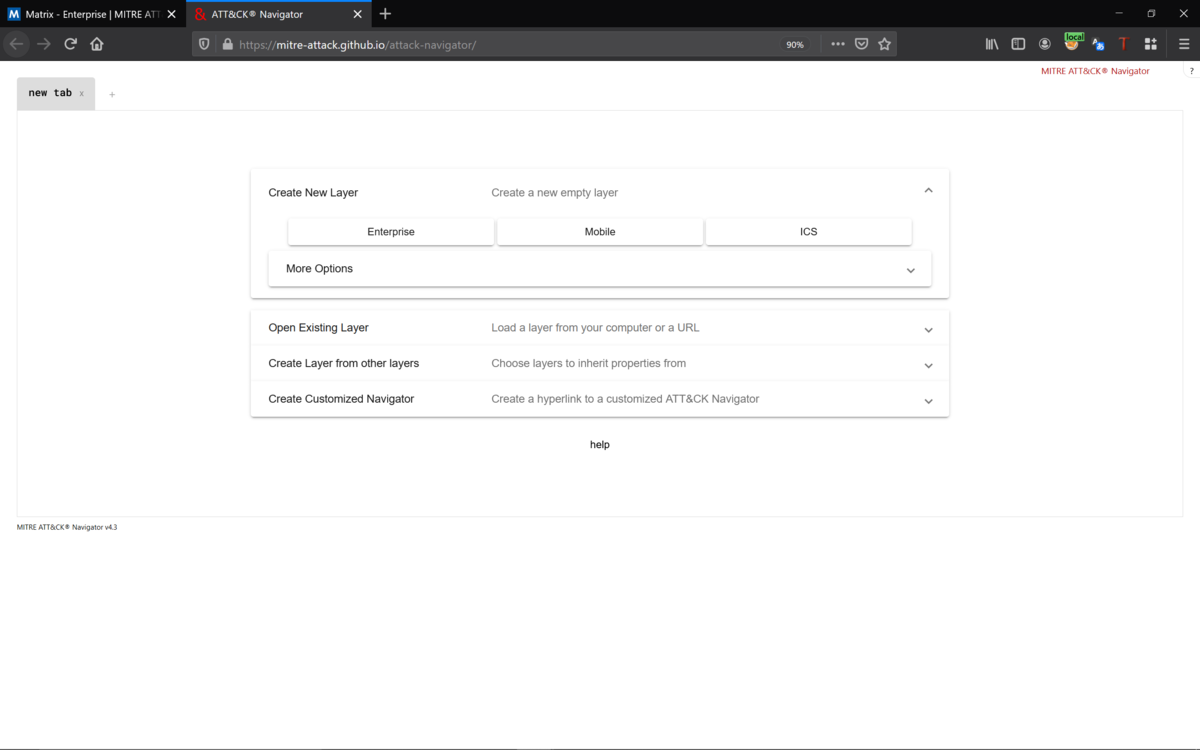Open new browser tab with plus
Screen dimensions: 1200x750
click(385, 14)
